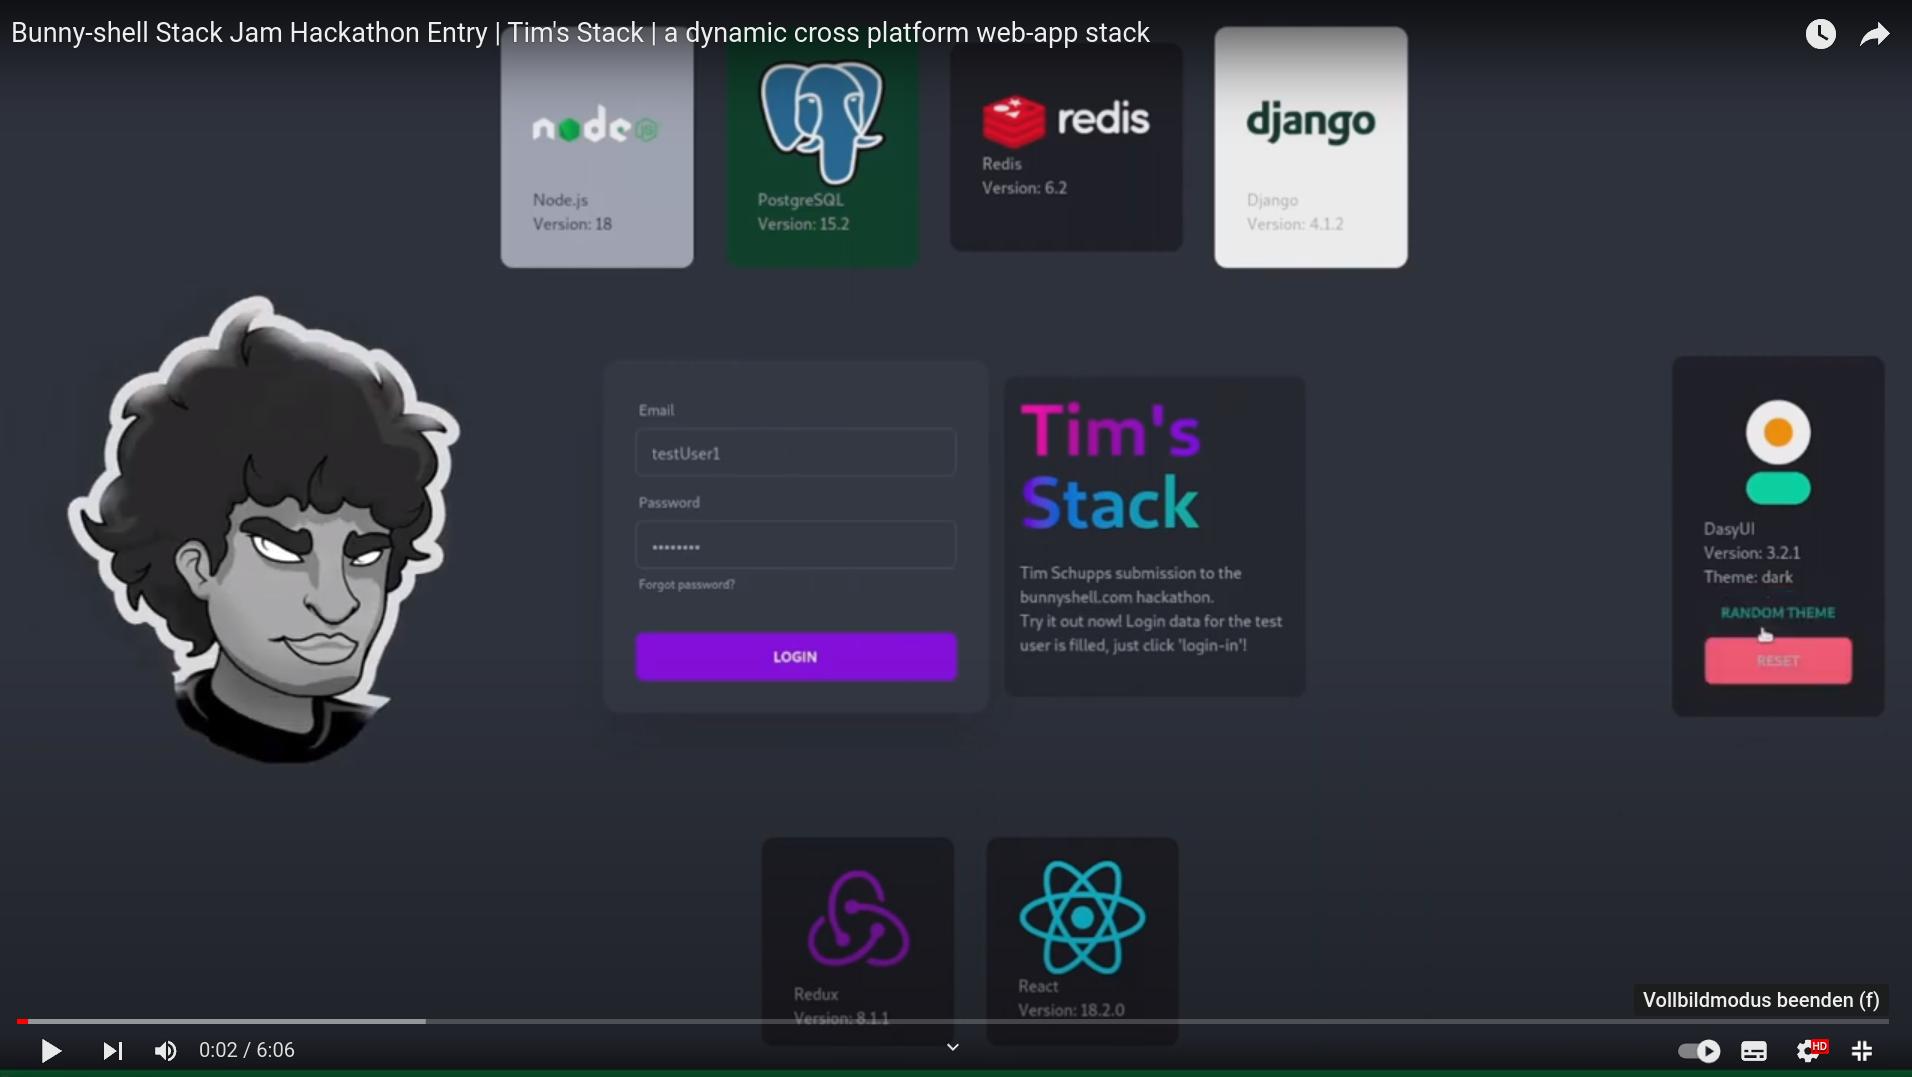
Task: Click the 'Version: 18' Node.js text
Action: tap(572, 224)
